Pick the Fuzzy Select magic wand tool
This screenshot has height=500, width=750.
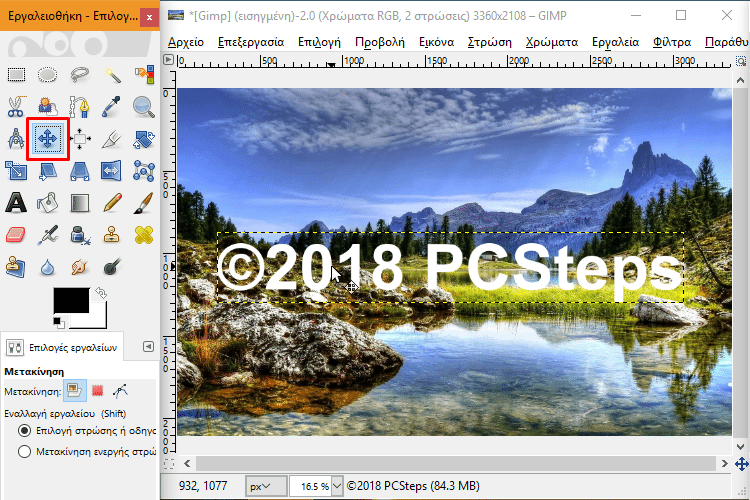click(111, 75)
